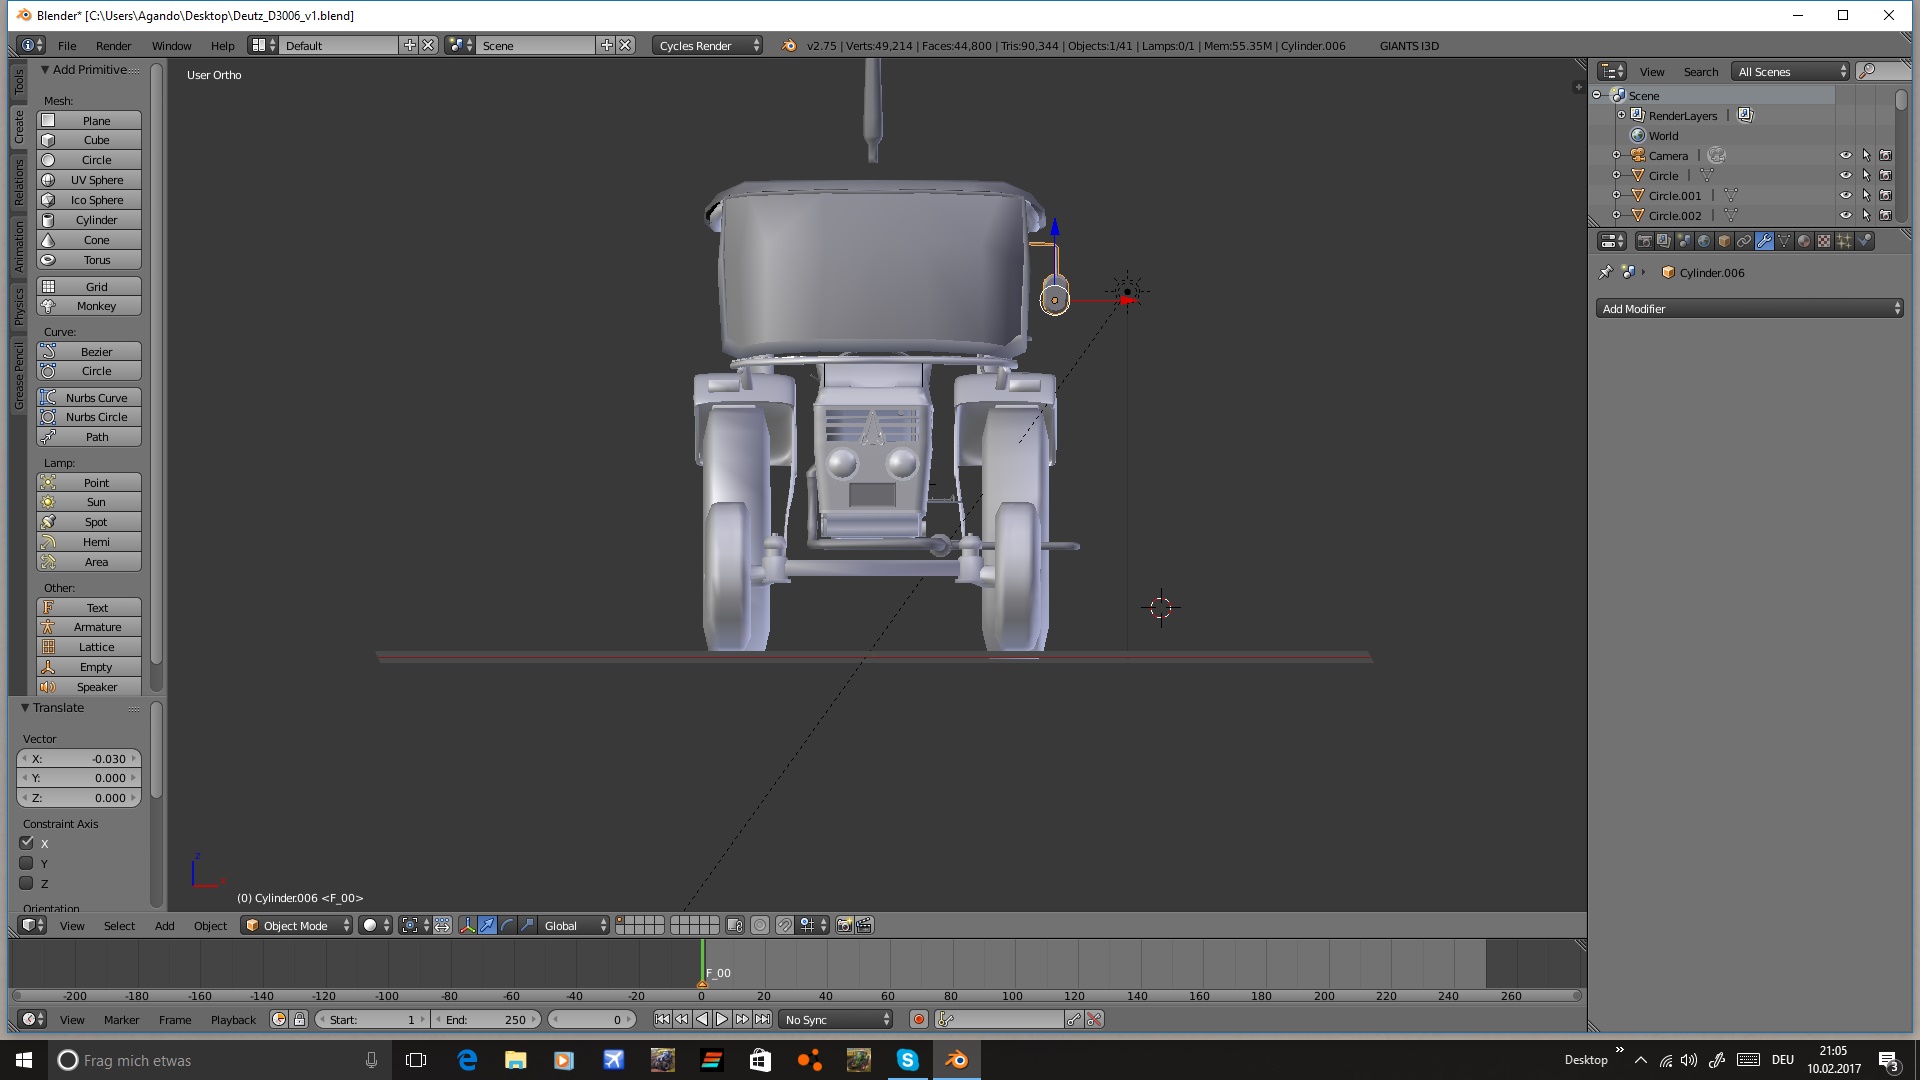Uncheck the X constraint axis checkbox
The image size is (1920, 1080).
[x=27, y=843]
